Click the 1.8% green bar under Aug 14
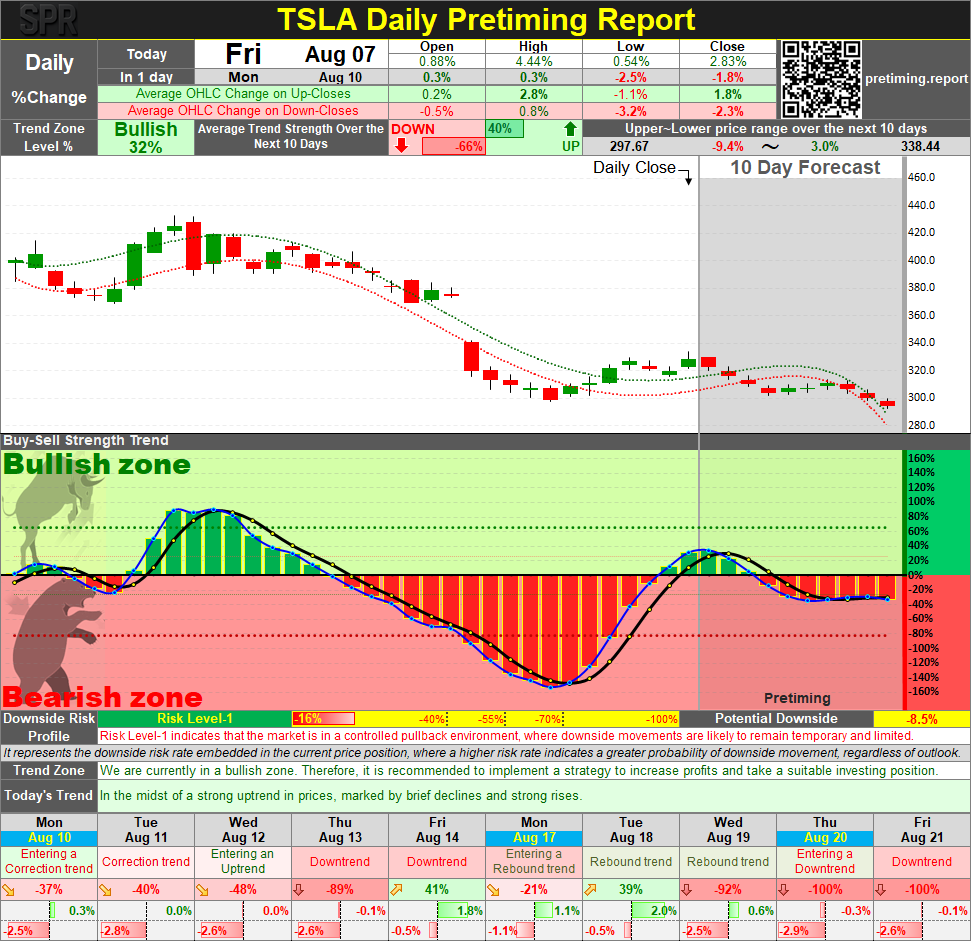This screenshot has width=971, height=941. click(453, 911)
